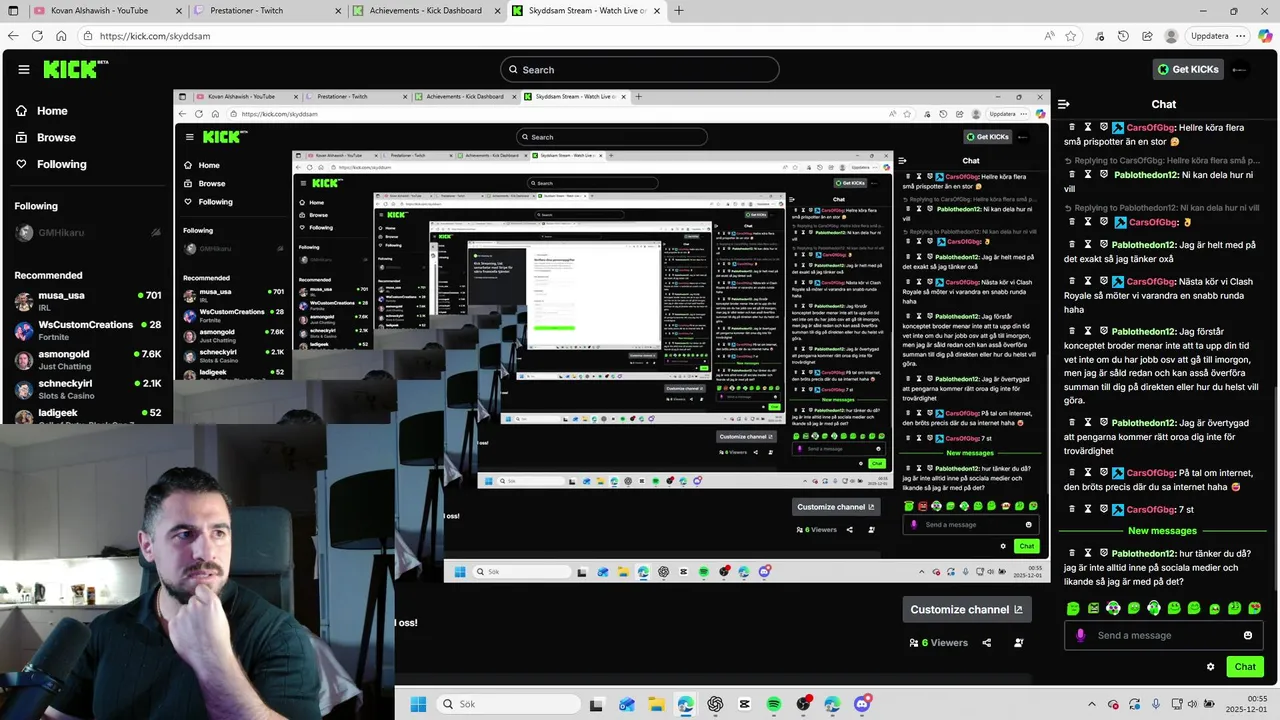
Task: Open the profile avatar menu beside Get KICKs
Action: [1241, 70]
